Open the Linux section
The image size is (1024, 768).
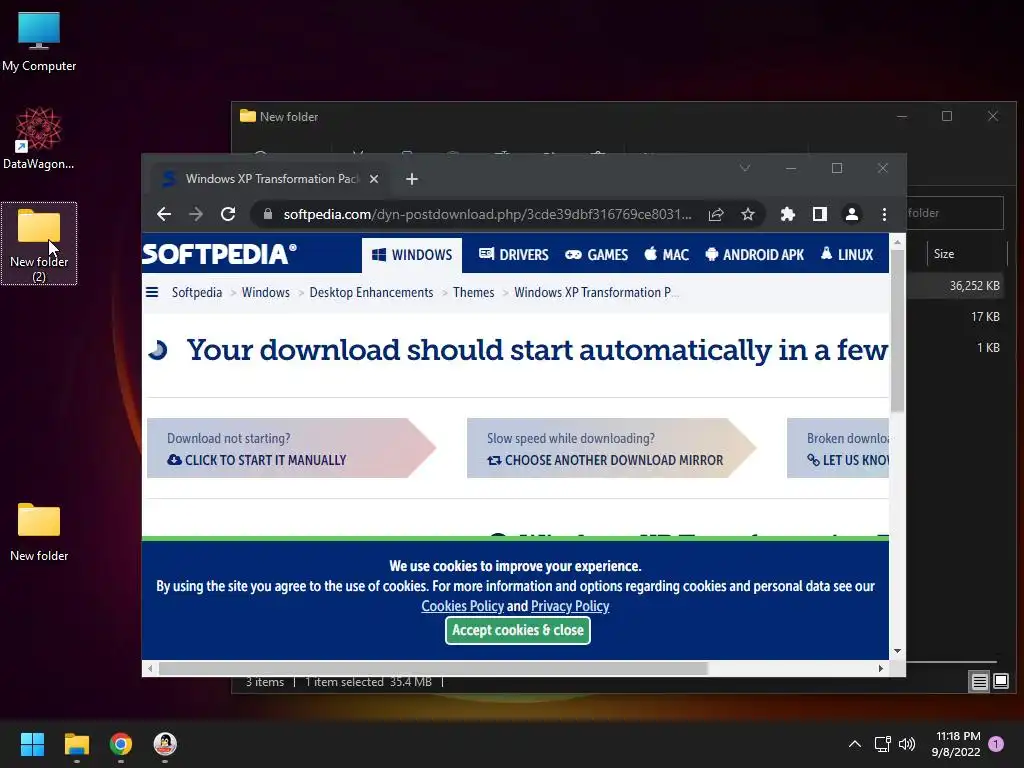click(x=847, y=255)
